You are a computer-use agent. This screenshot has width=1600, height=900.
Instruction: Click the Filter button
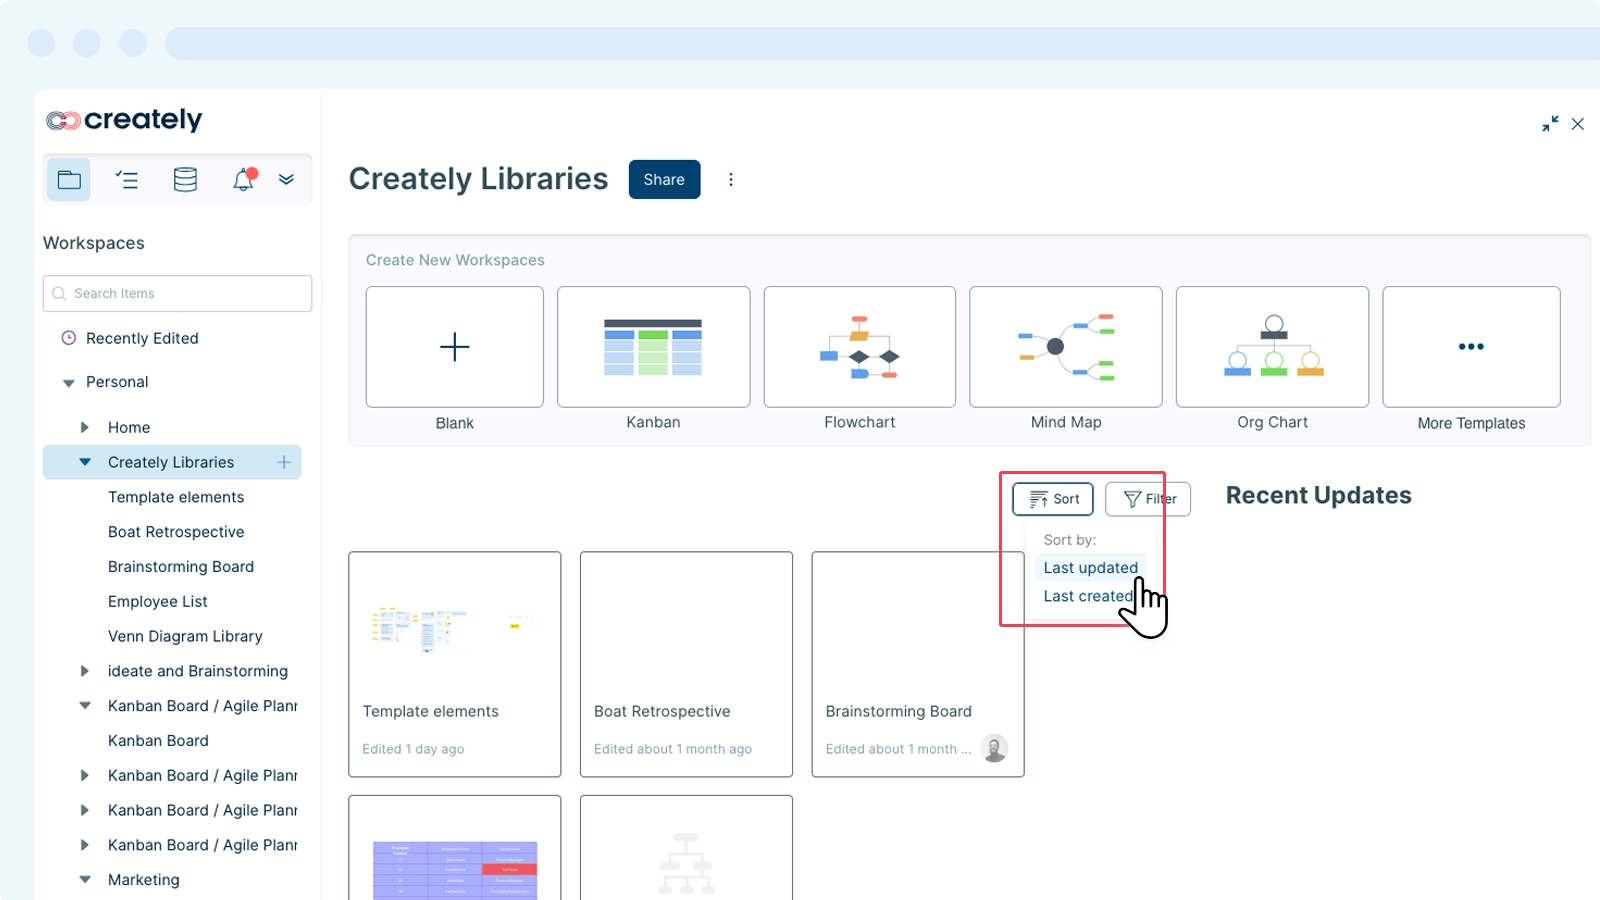(1148, 499)
